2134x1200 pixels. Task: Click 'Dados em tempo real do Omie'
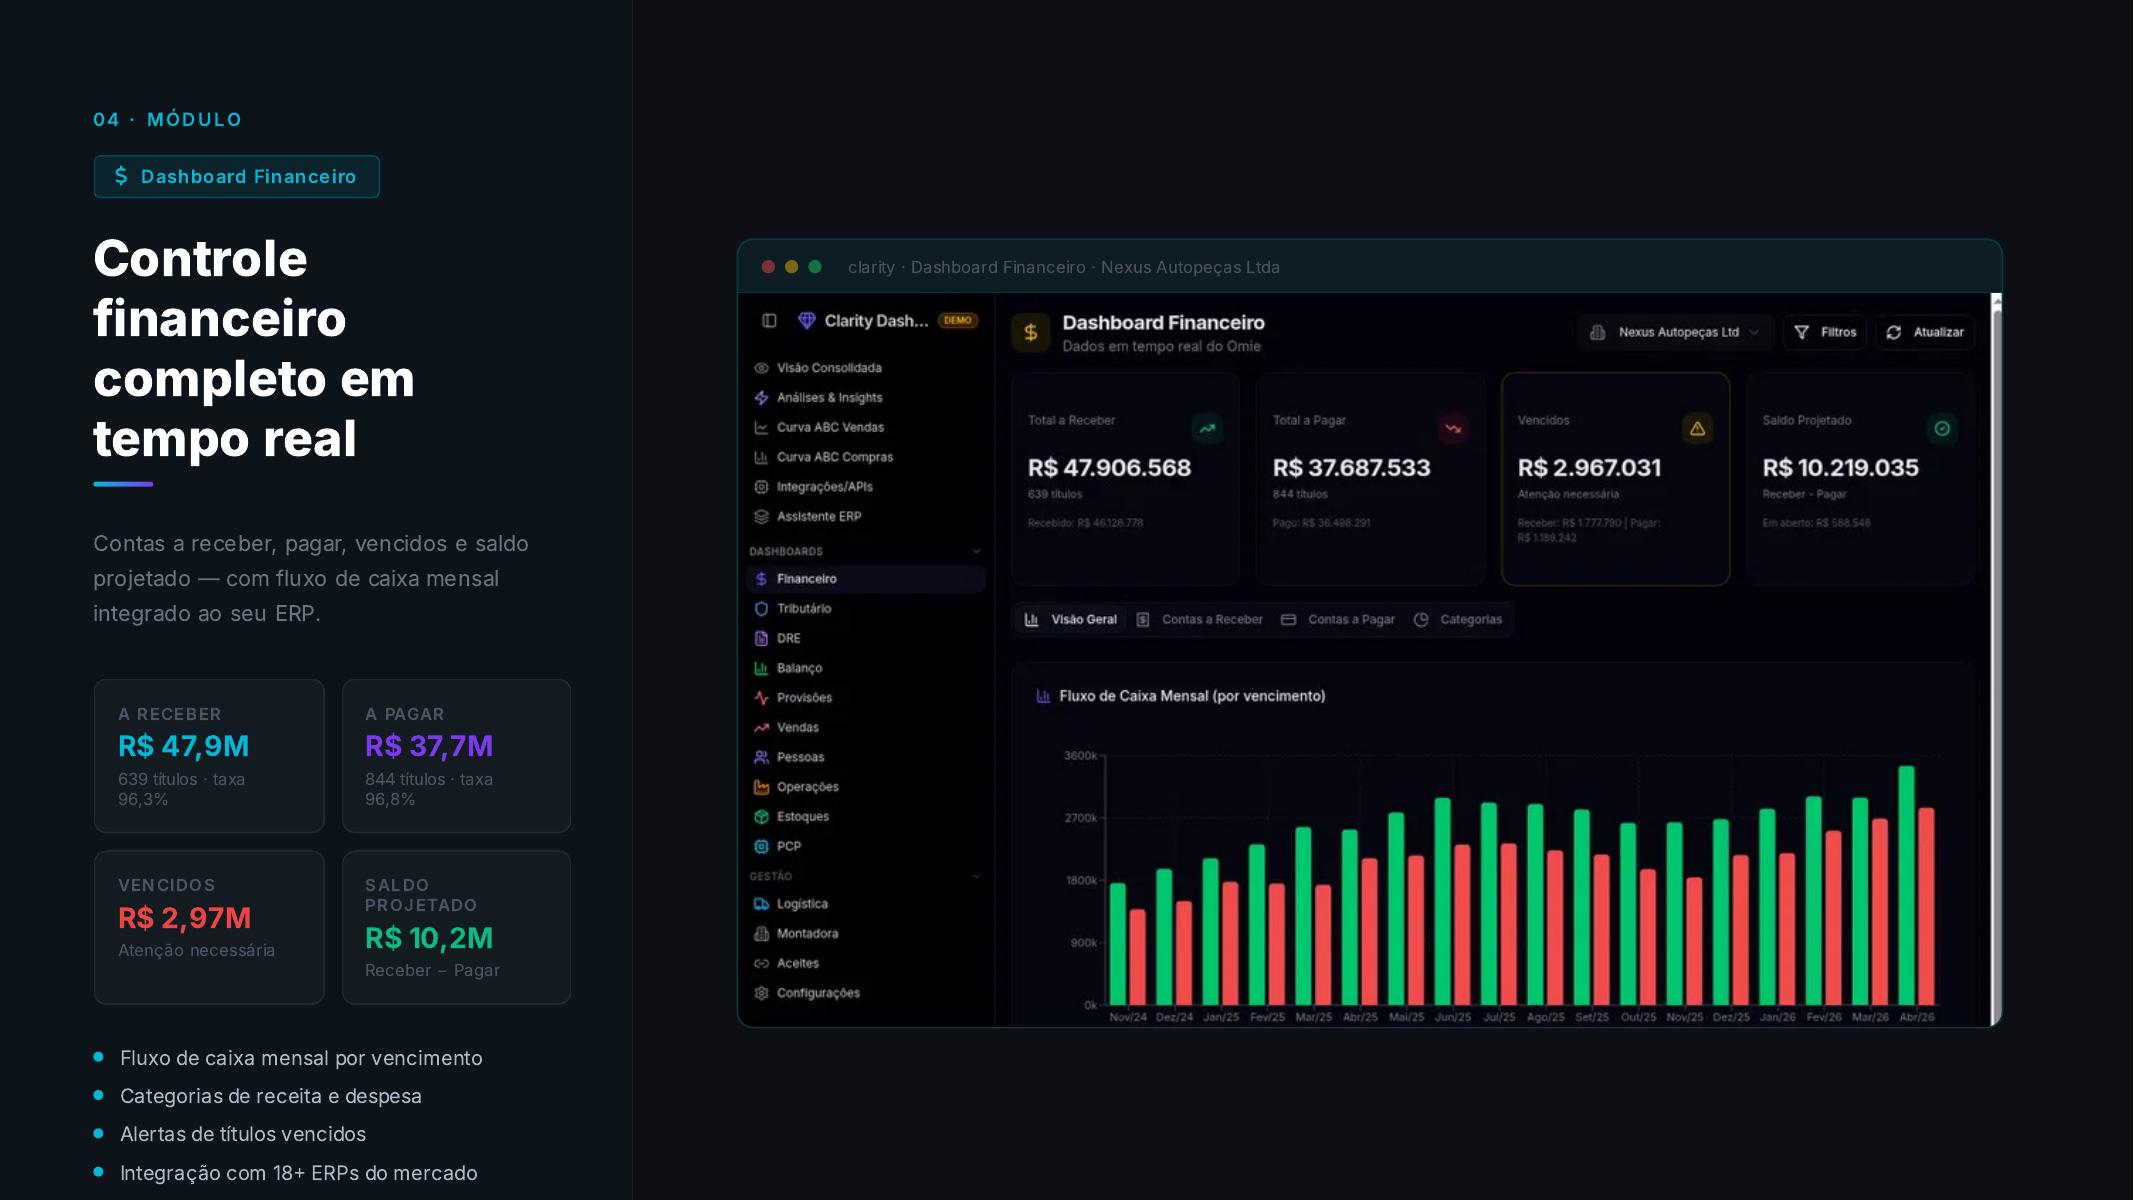(1161, 346)
